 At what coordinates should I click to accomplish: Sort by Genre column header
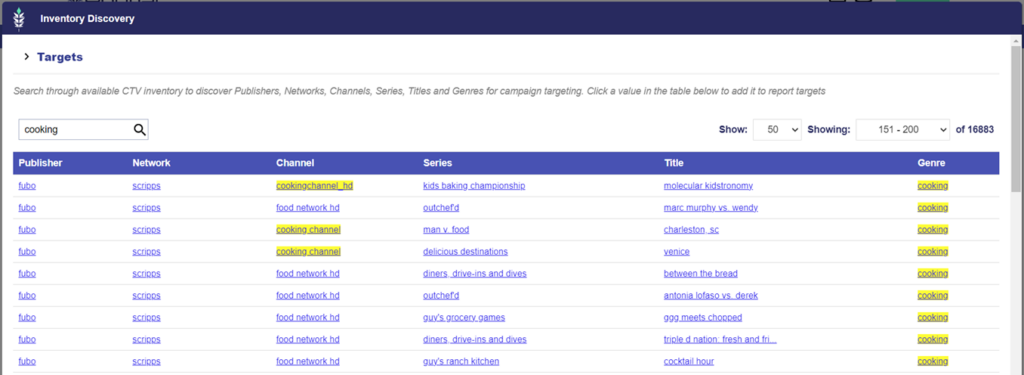(x=931, y=163)
